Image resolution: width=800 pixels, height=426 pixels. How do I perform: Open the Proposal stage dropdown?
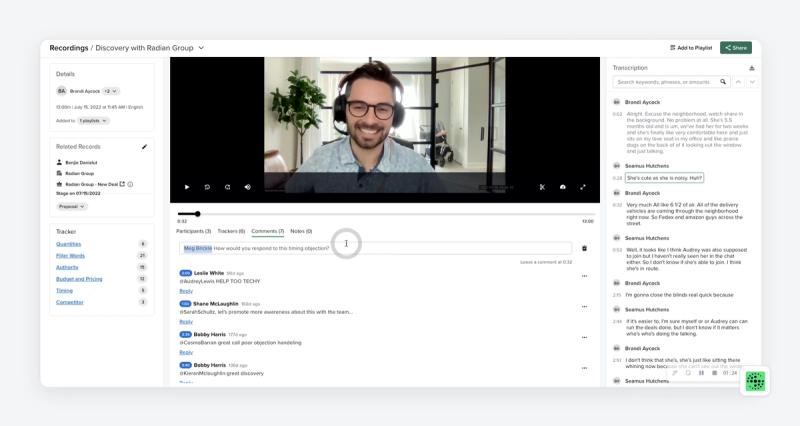click(72, 207)
